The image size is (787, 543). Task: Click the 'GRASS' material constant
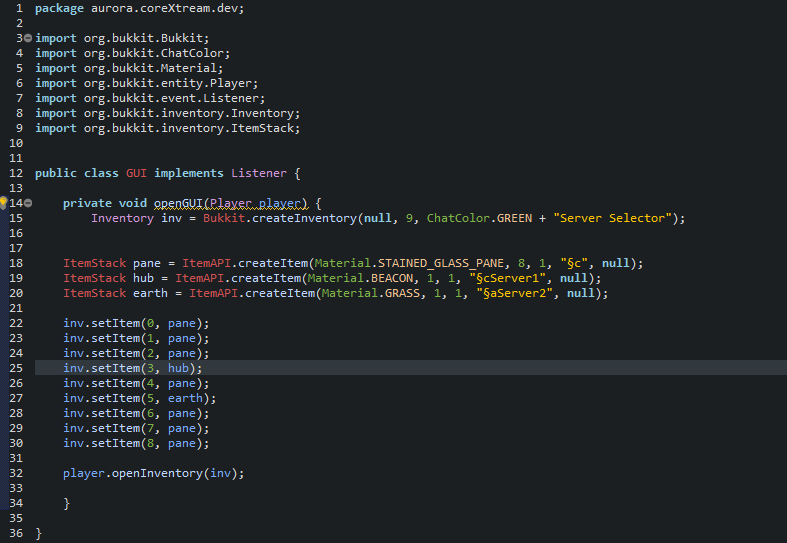pos(403,294)
